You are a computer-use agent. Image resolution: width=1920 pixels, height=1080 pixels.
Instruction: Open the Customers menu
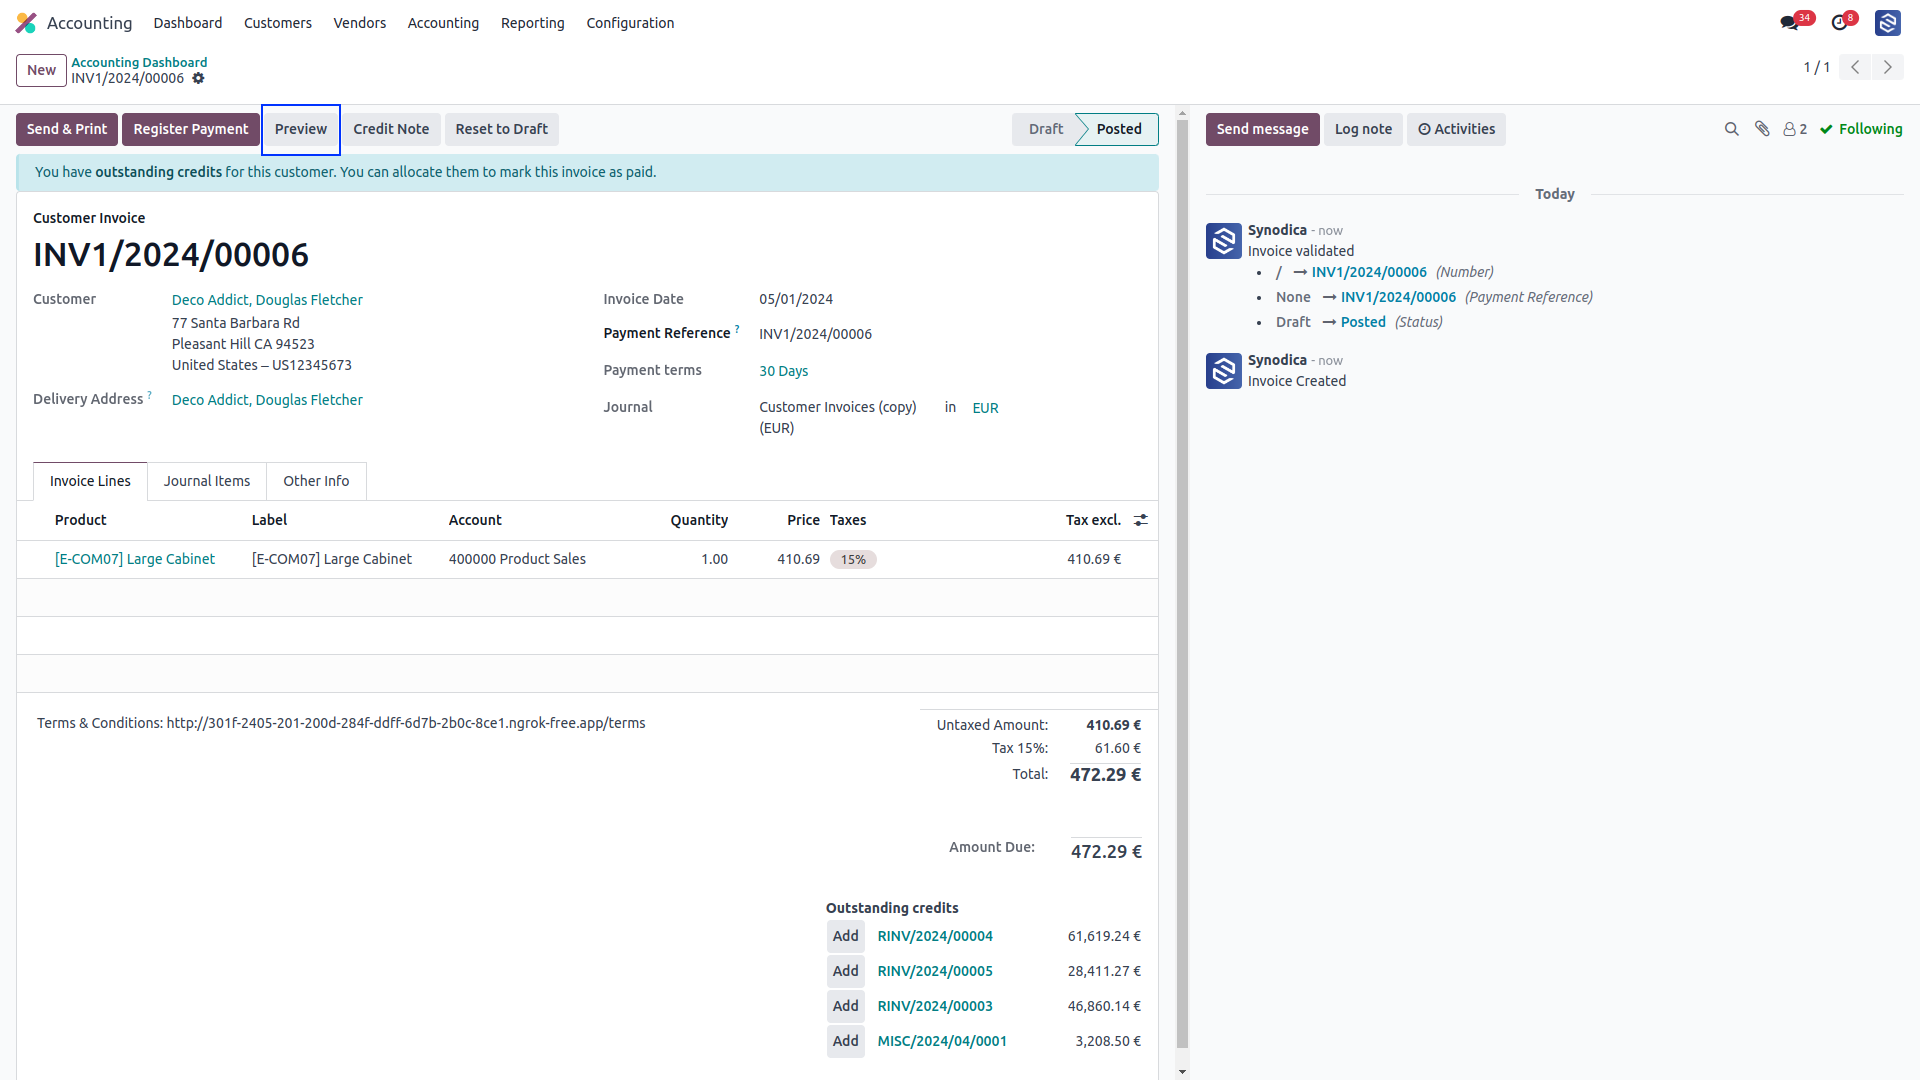tap(278, 23)
